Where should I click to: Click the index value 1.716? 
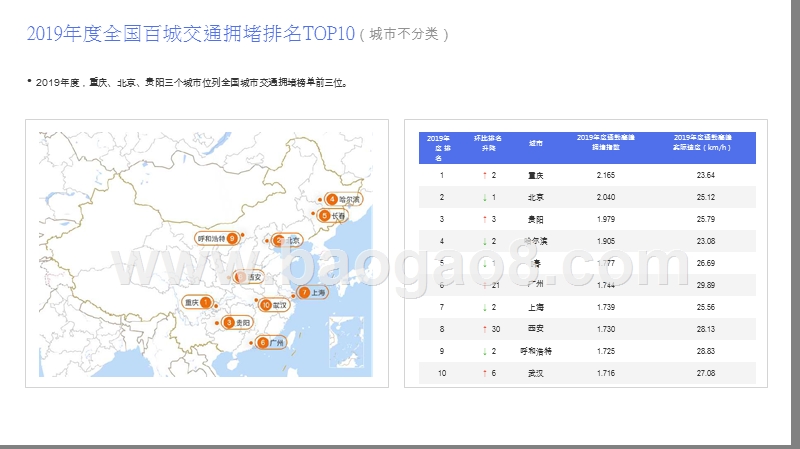click(606, 373)
